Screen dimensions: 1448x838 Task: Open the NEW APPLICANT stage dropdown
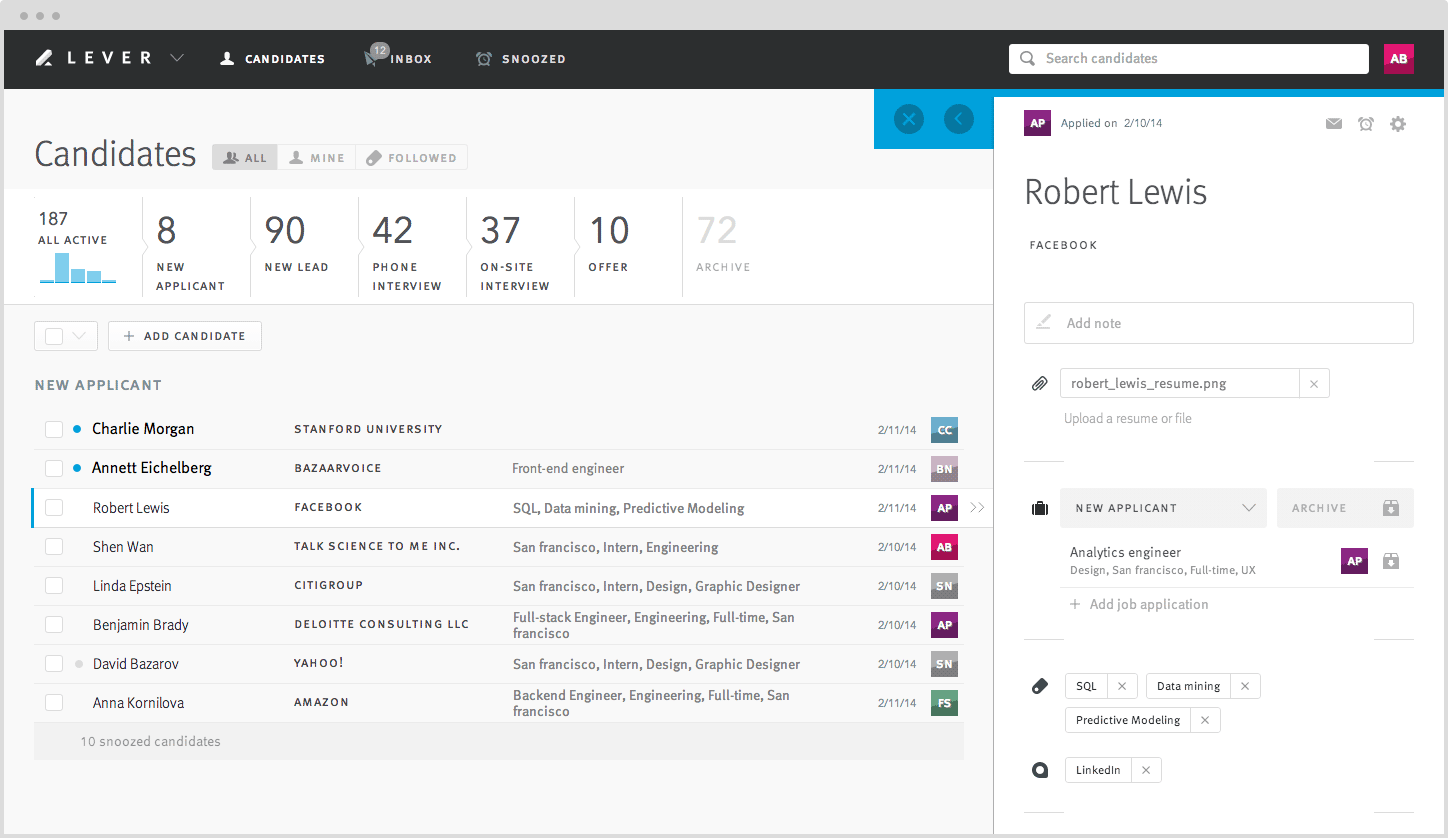click(x=1163, y=508)
